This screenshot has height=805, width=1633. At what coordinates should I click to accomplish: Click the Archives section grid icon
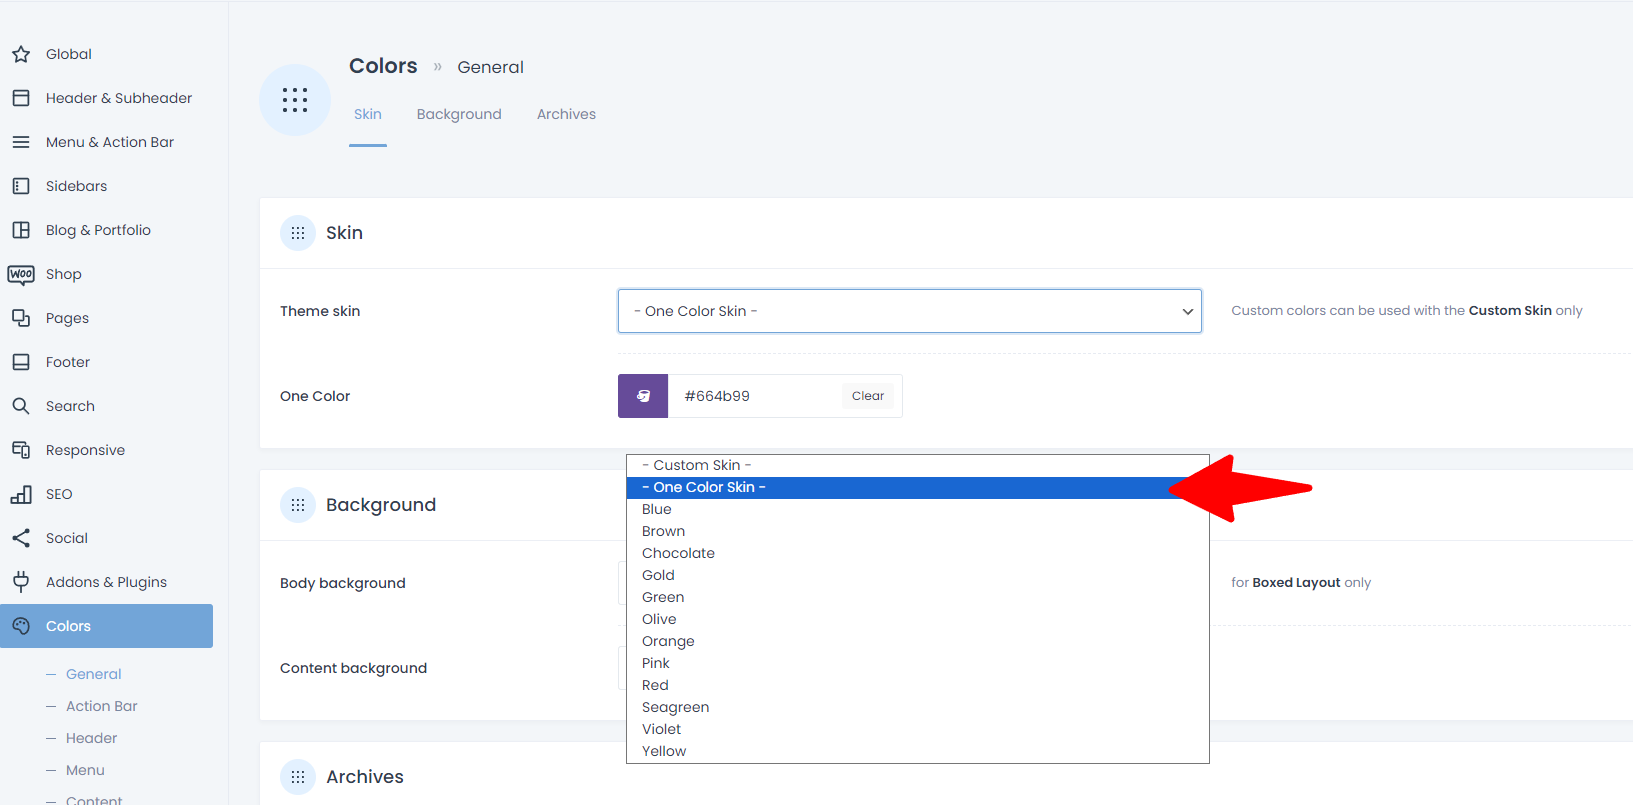coord(298,777)
